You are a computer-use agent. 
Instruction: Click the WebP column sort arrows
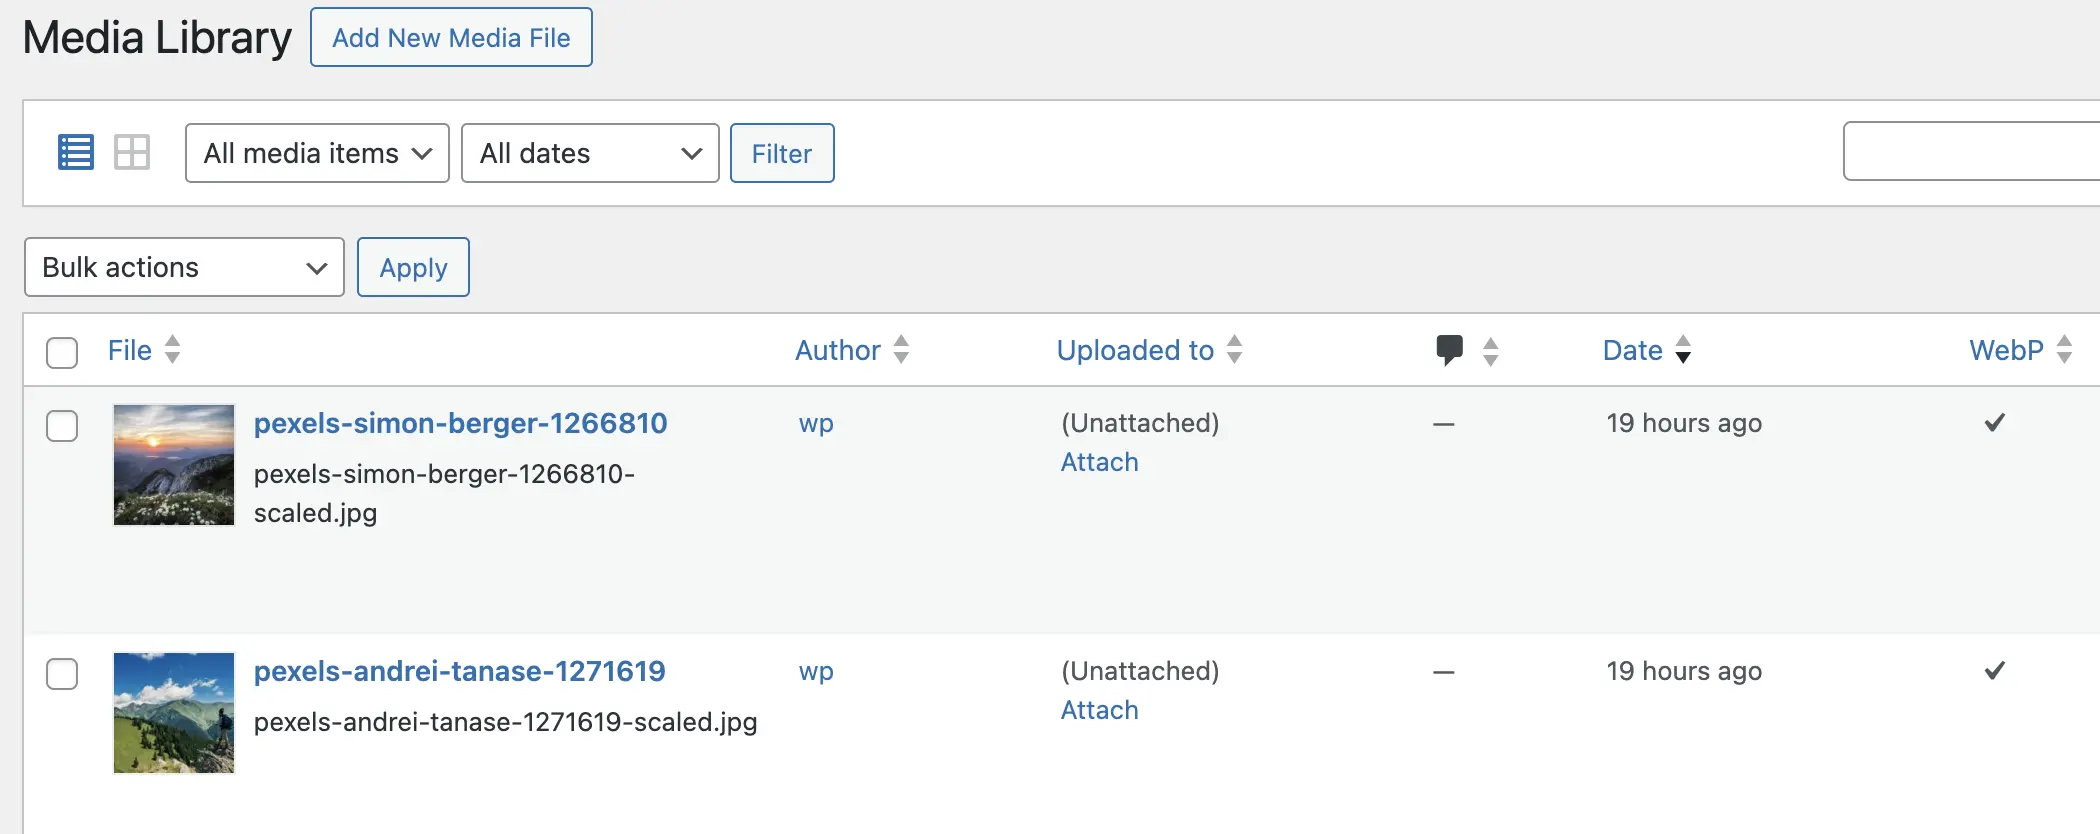point(2064,350)
